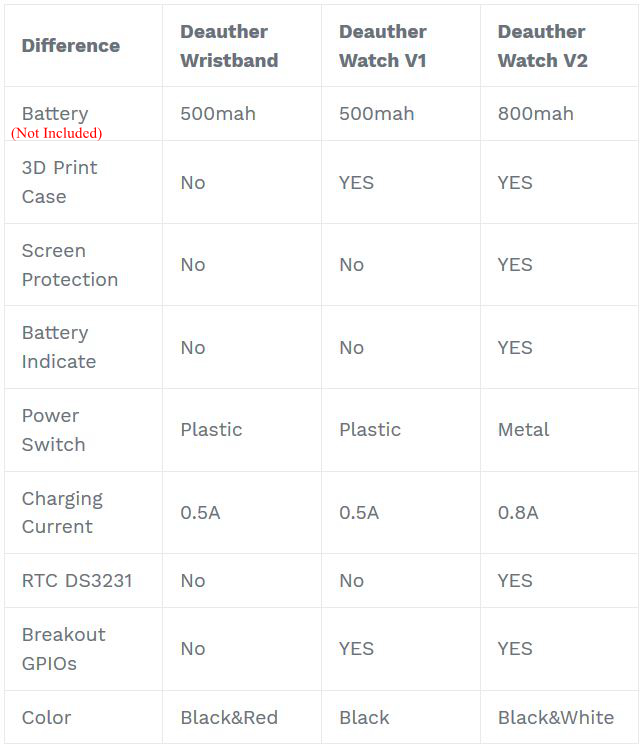The image size is (642, 746).
Task: Click the "Screen Protection" row label
Action: pos(69,265)
